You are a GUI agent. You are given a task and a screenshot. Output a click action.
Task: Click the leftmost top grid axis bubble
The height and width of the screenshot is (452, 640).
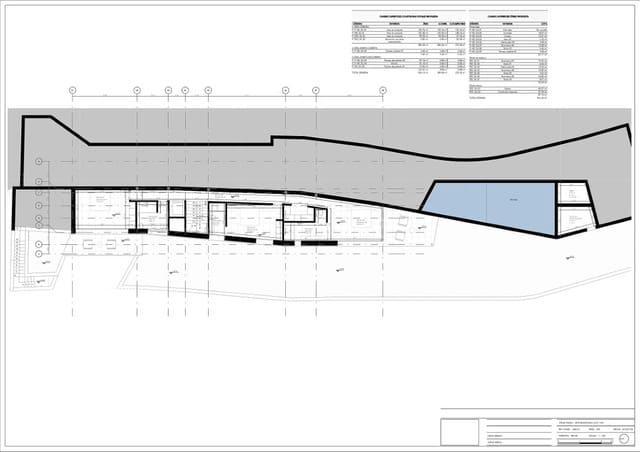point(72,90)
